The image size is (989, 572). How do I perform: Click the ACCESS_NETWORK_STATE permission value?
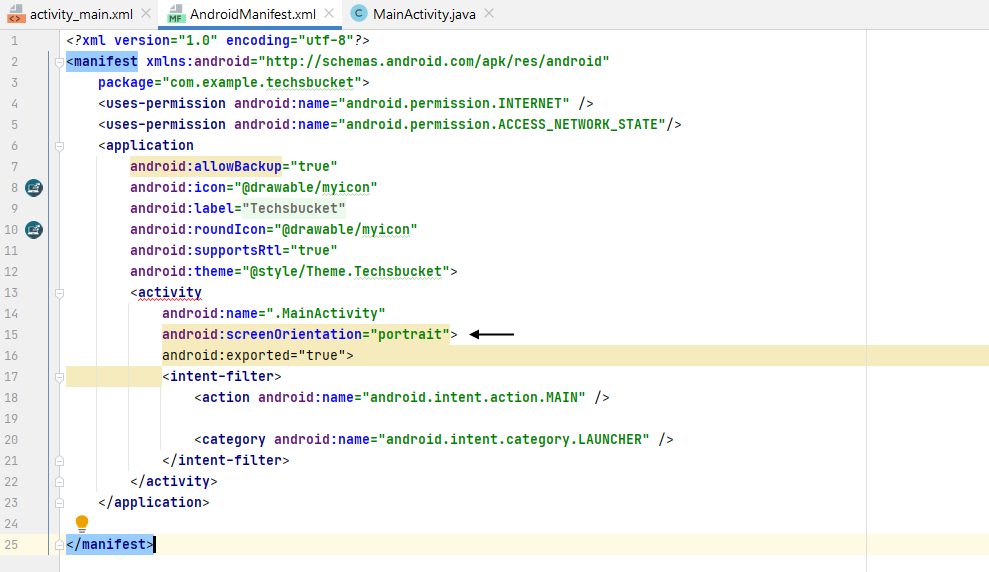503,124
